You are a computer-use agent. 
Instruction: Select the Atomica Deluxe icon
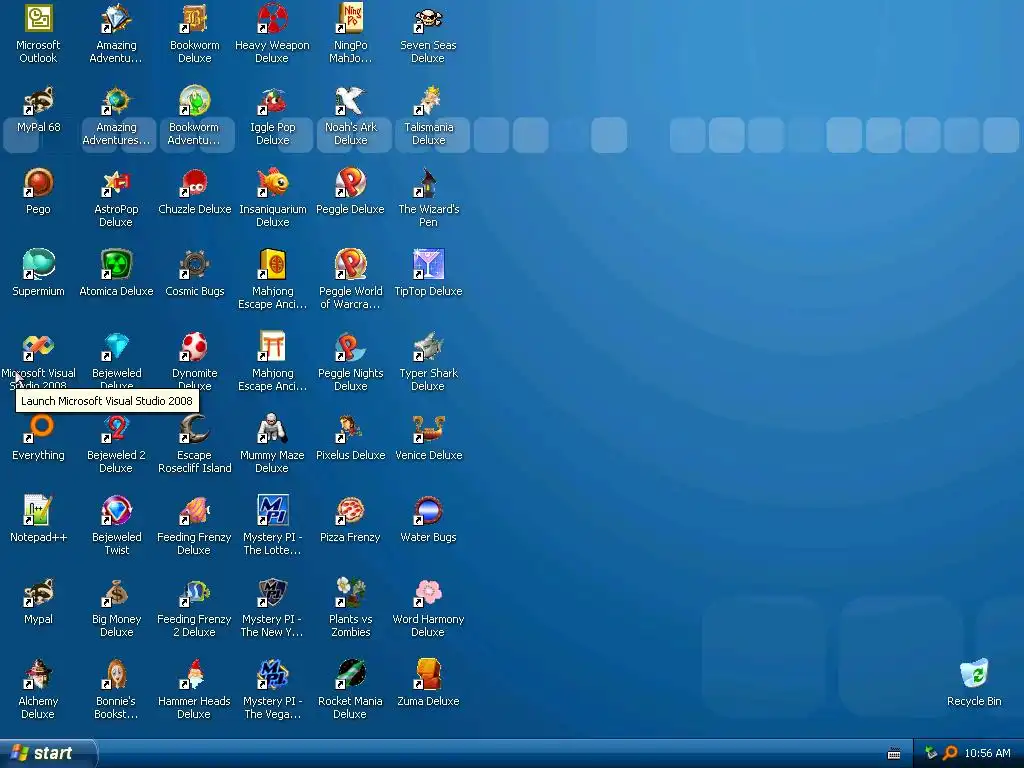click(116, 265)
